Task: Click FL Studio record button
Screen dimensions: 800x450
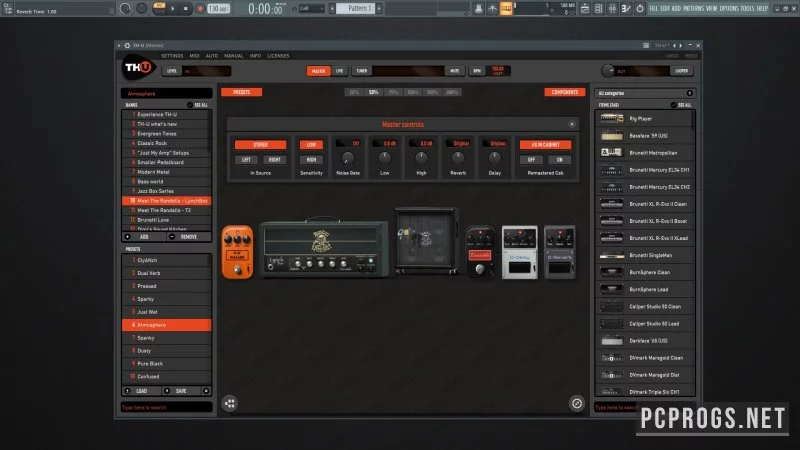Action: coord(199,9)
